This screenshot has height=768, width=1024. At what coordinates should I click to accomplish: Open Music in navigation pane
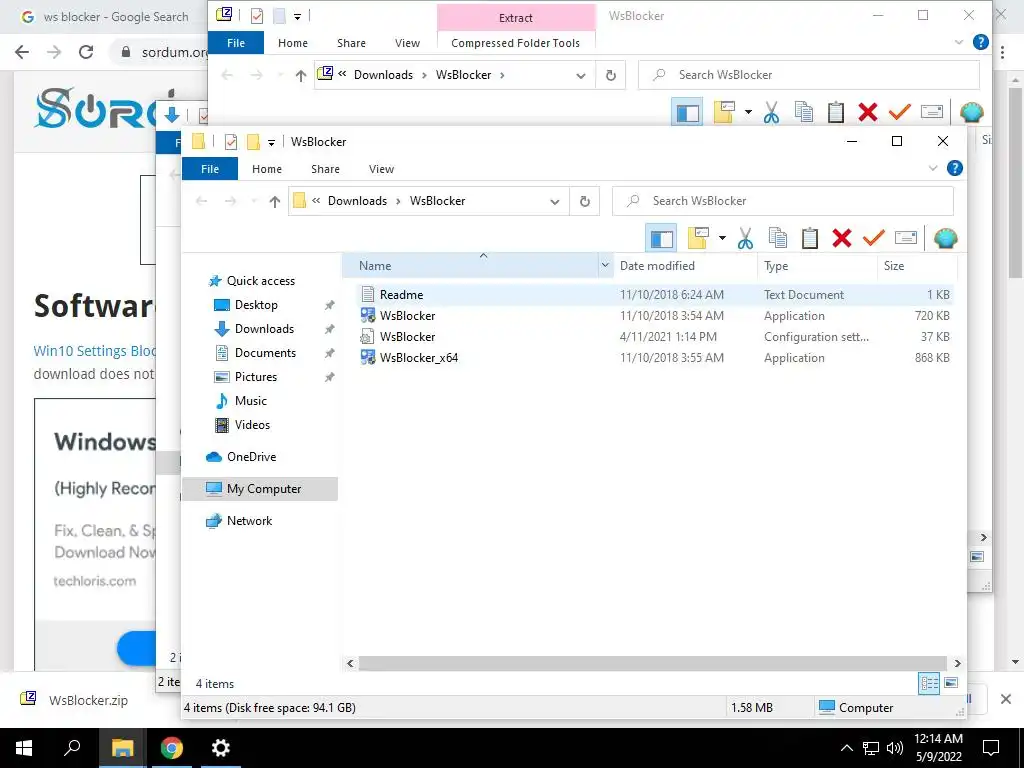[x=241, y=401]
